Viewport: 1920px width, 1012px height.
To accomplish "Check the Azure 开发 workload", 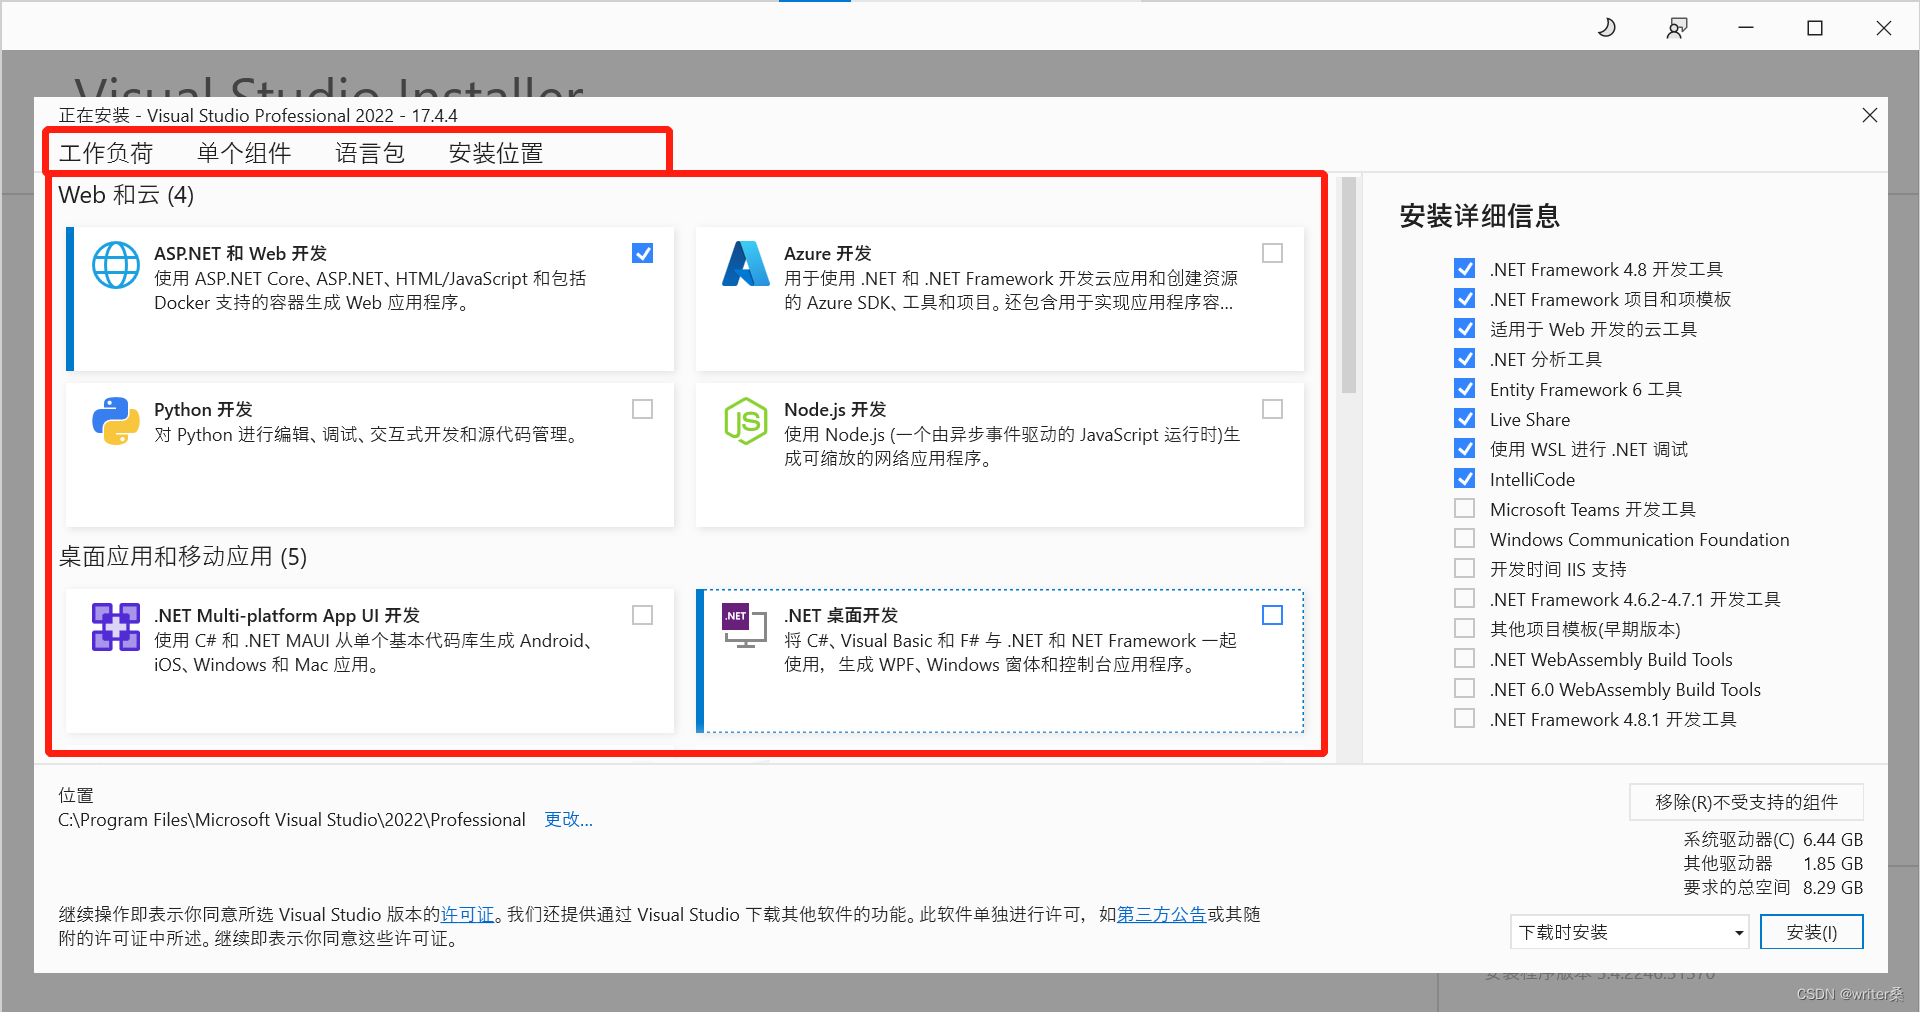I will point(1273,253).
